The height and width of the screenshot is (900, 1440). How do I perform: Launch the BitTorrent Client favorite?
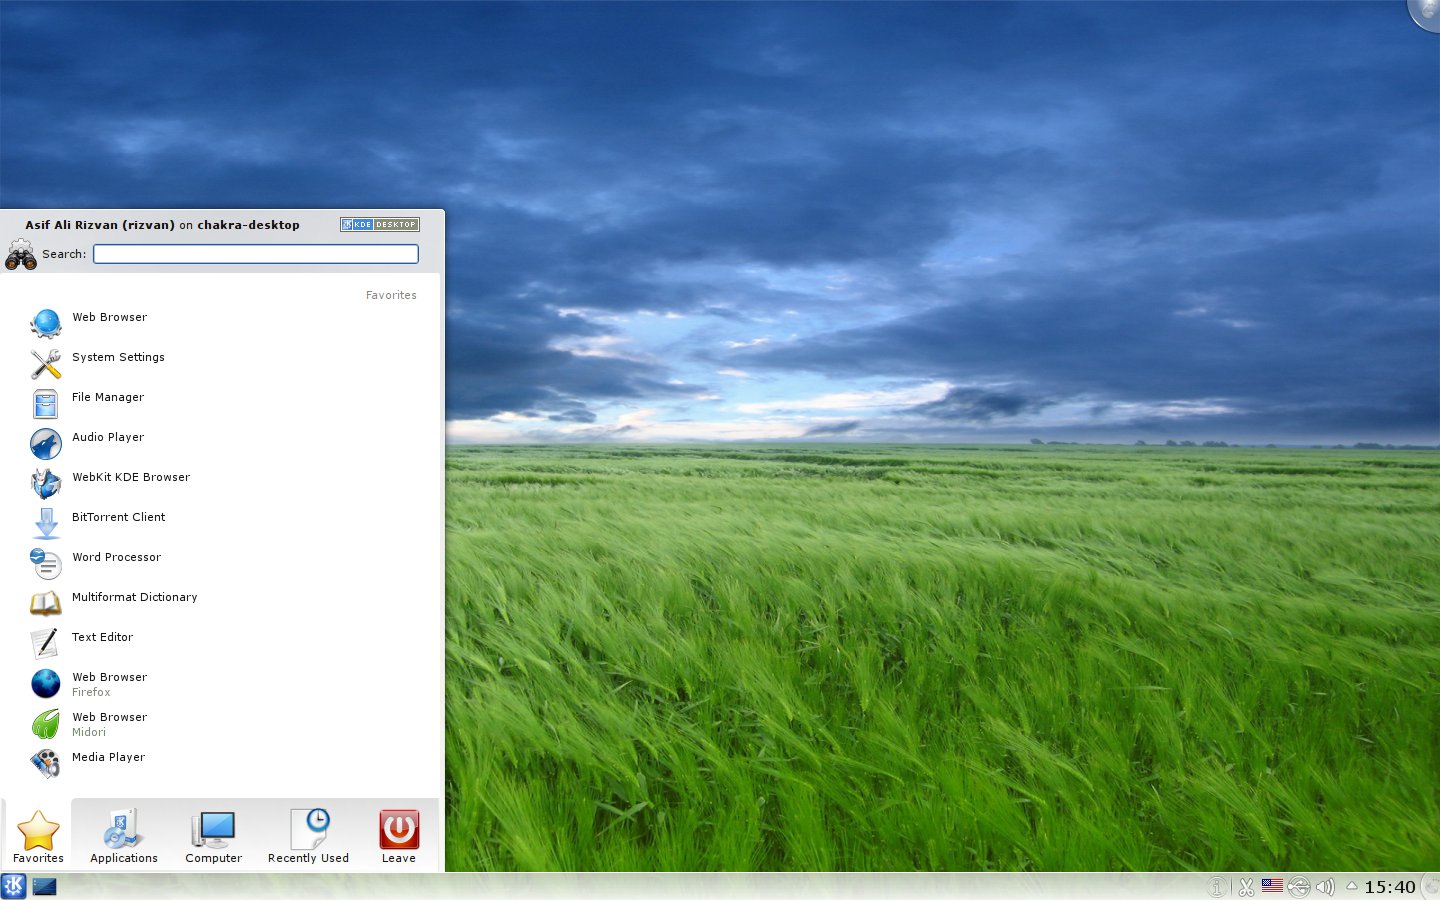[x=220, y=524]
